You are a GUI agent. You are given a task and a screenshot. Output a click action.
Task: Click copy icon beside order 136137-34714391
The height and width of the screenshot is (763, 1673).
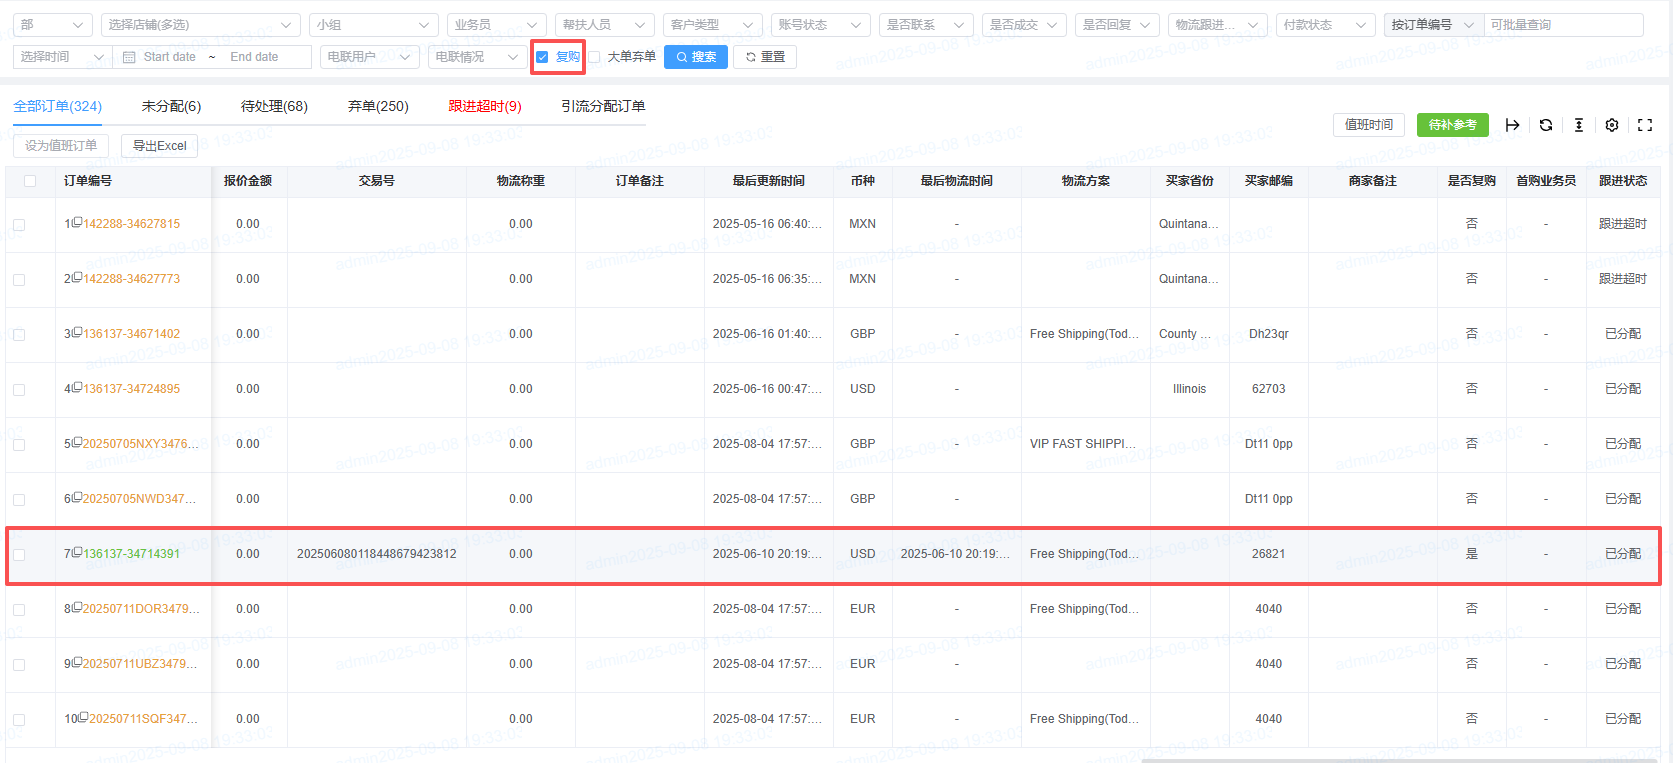77,552
